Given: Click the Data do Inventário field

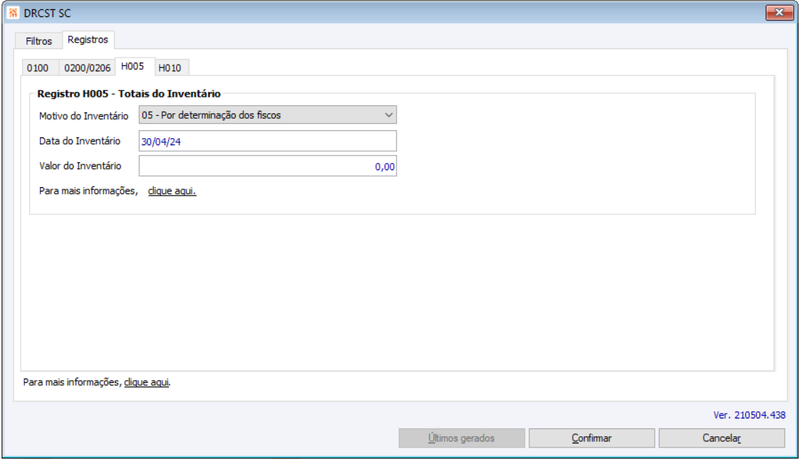Looking at the screenshot, I should pos(267,141).
